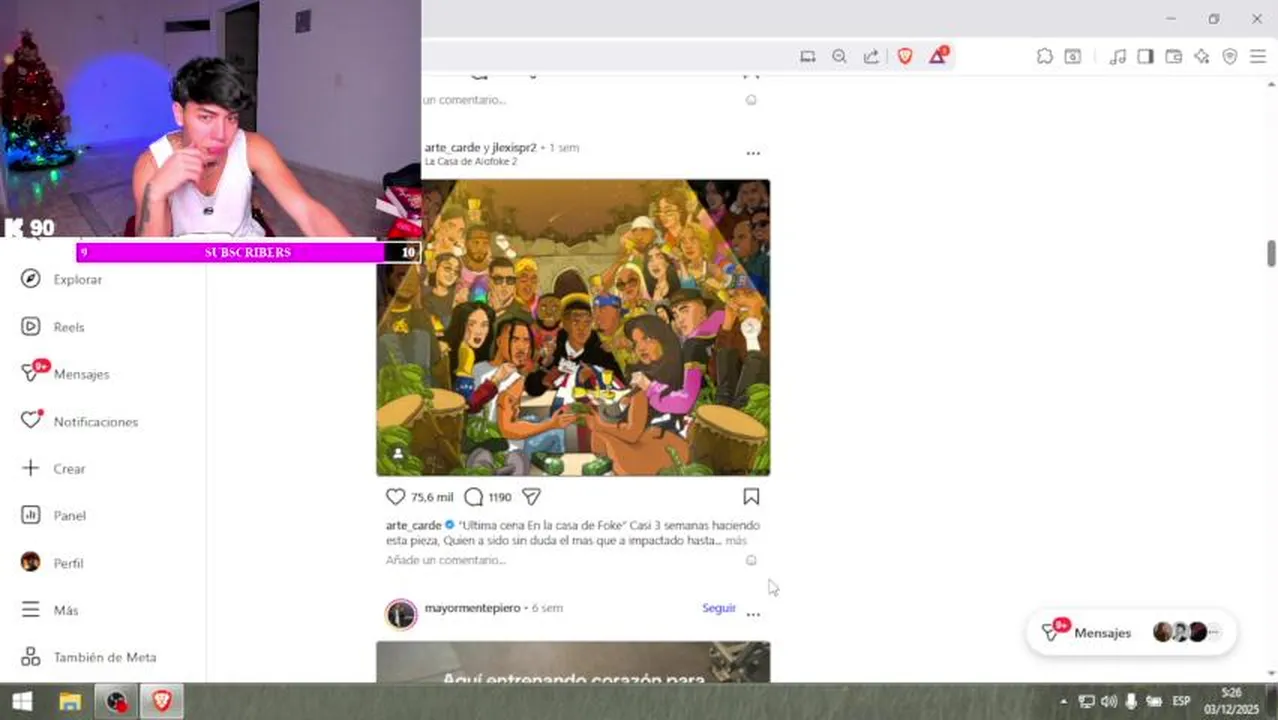Save the arte_carde post with bookmark icon
Image resolution: width=1278 pixels, height=720 pixels.
751,497
